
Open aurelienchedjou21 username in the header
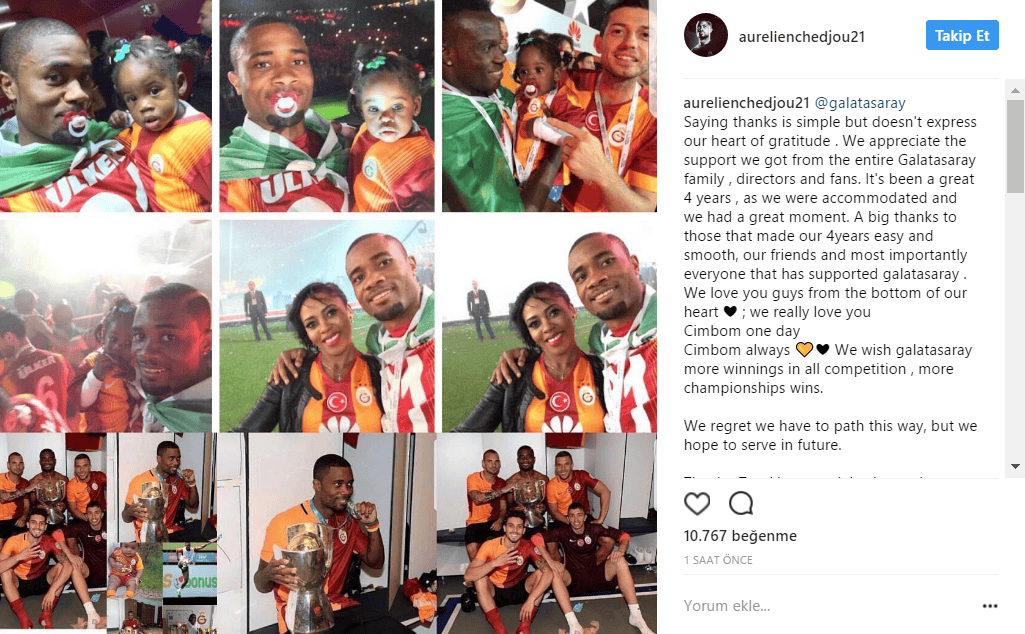pos(801,37)
